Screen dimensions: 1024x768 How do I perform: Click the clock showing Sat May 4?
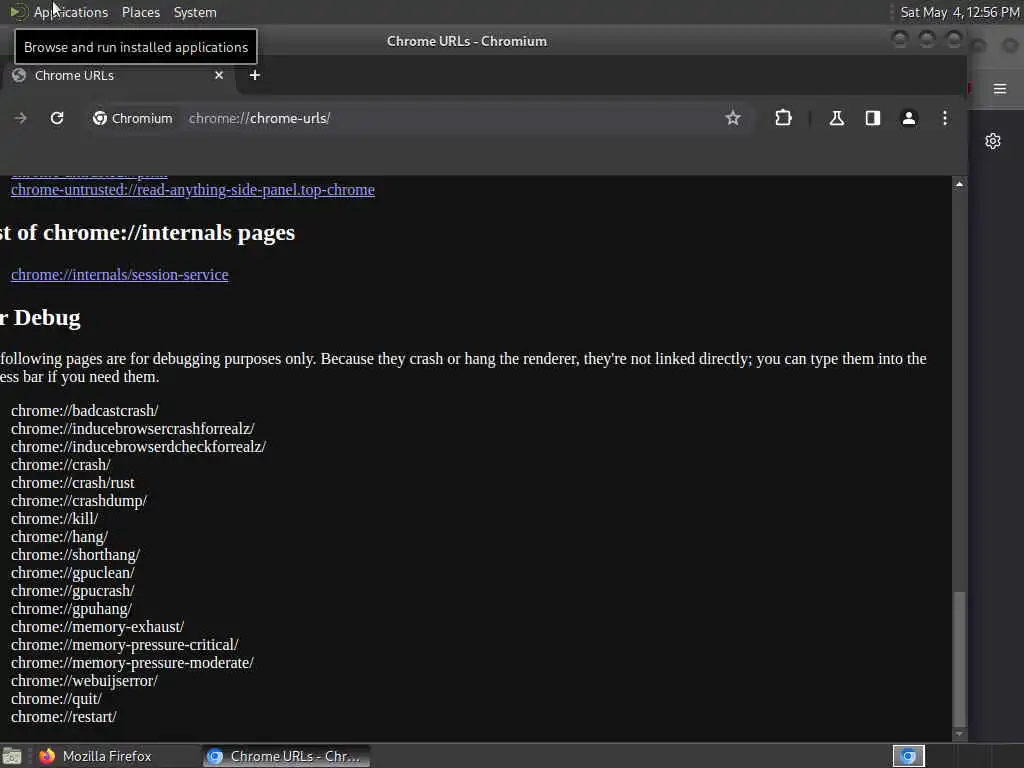coord(959,12)
